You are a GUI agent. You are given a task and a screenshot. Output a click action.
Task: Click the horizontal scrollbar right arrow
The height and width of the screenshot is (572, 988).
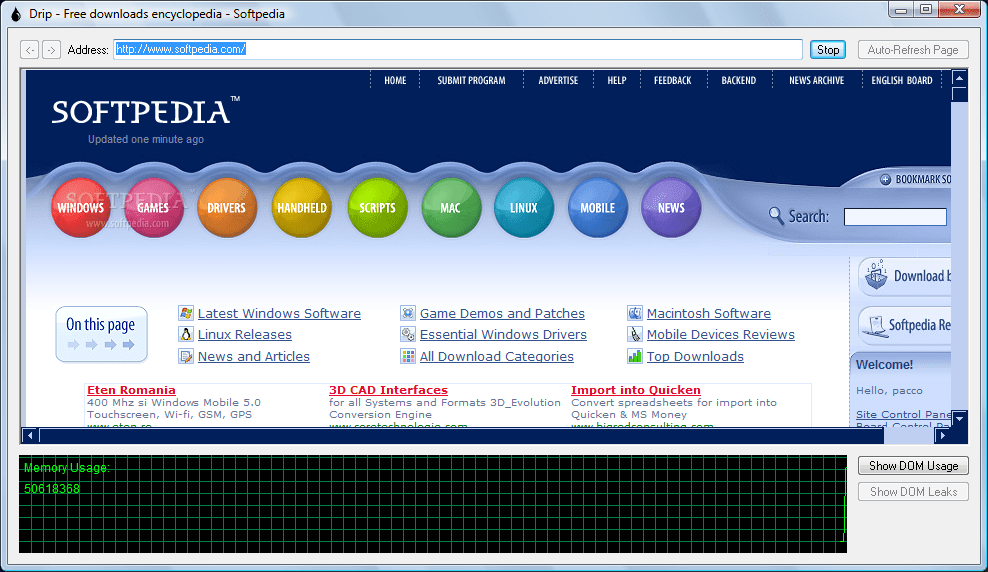click(x=943, y=435)
